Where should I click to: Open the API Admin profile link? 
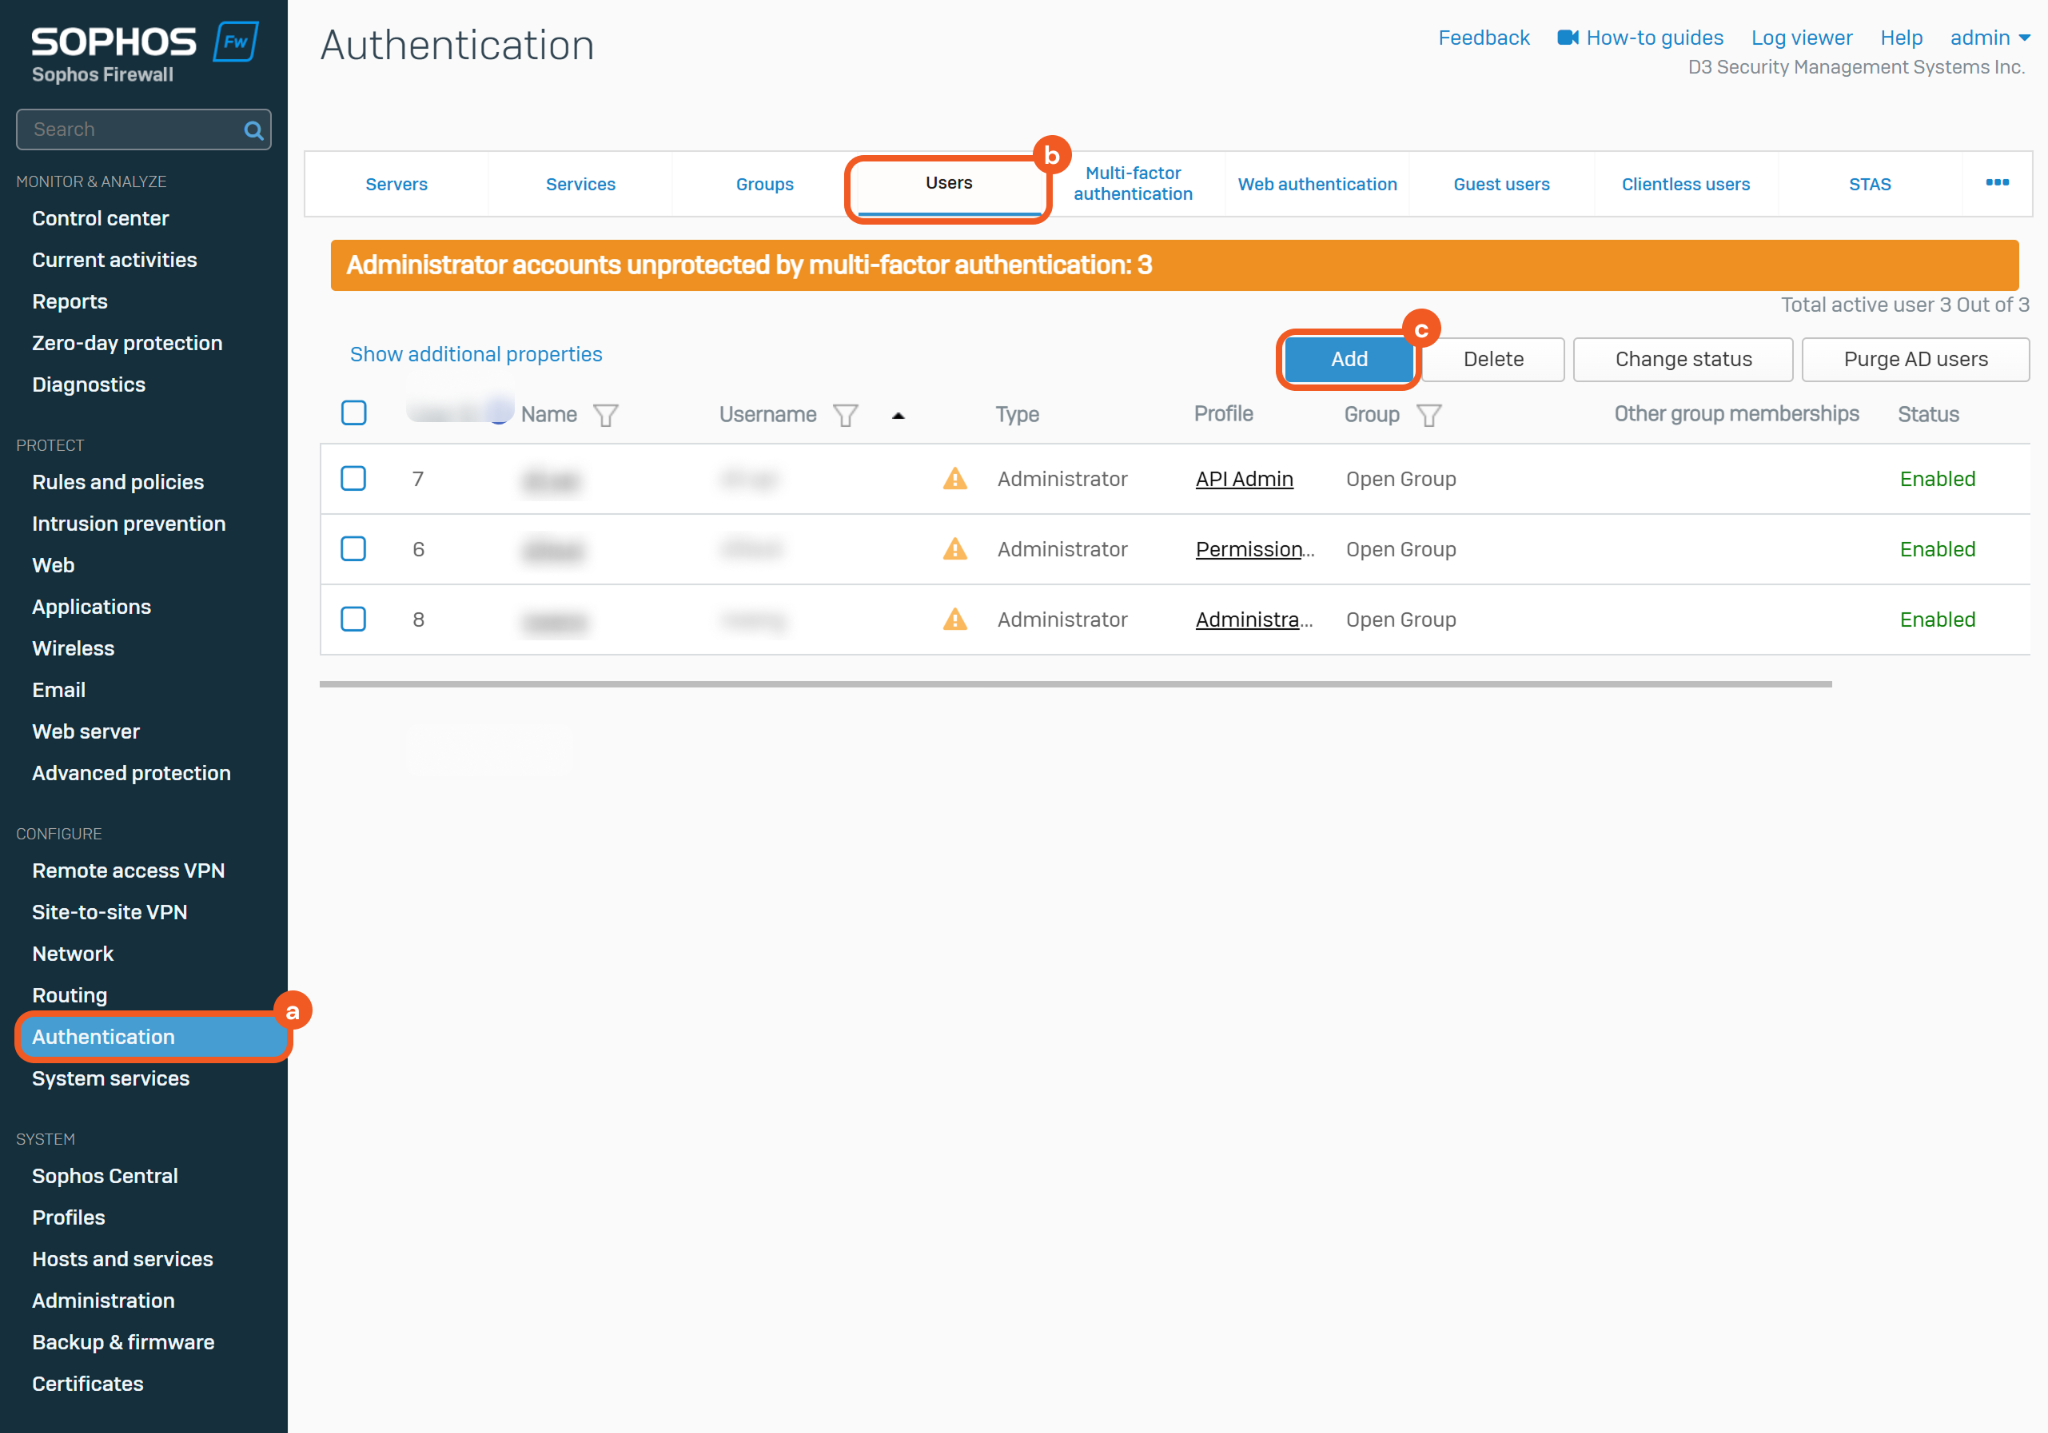pyautogui.click(x=1244, y=479)
